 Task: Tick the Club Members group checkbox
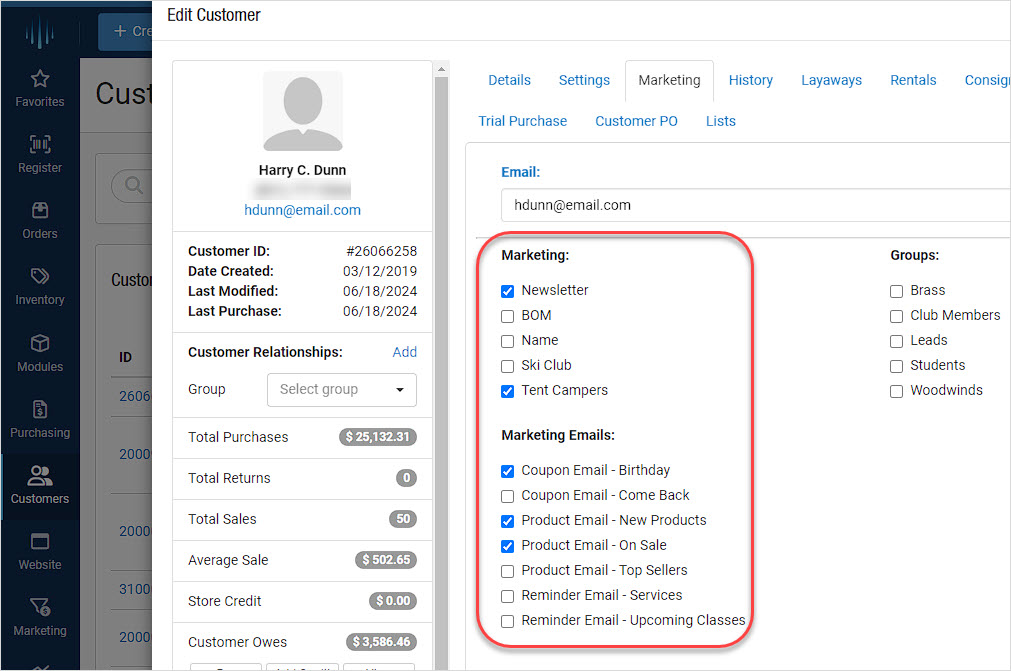897,316
